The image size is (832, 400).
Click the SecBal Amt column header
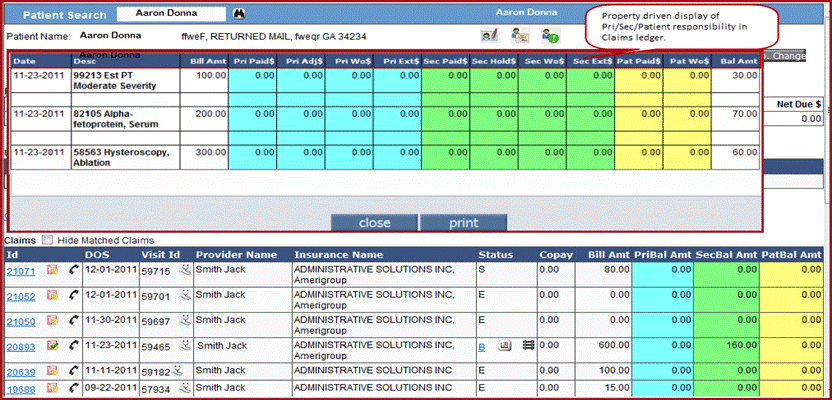[727, 255]
